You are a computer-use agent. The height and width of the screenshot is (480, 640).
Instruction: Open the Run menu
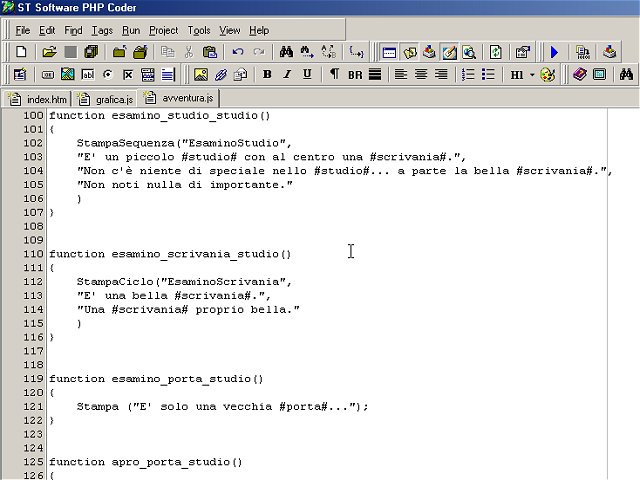pos(131,31)
